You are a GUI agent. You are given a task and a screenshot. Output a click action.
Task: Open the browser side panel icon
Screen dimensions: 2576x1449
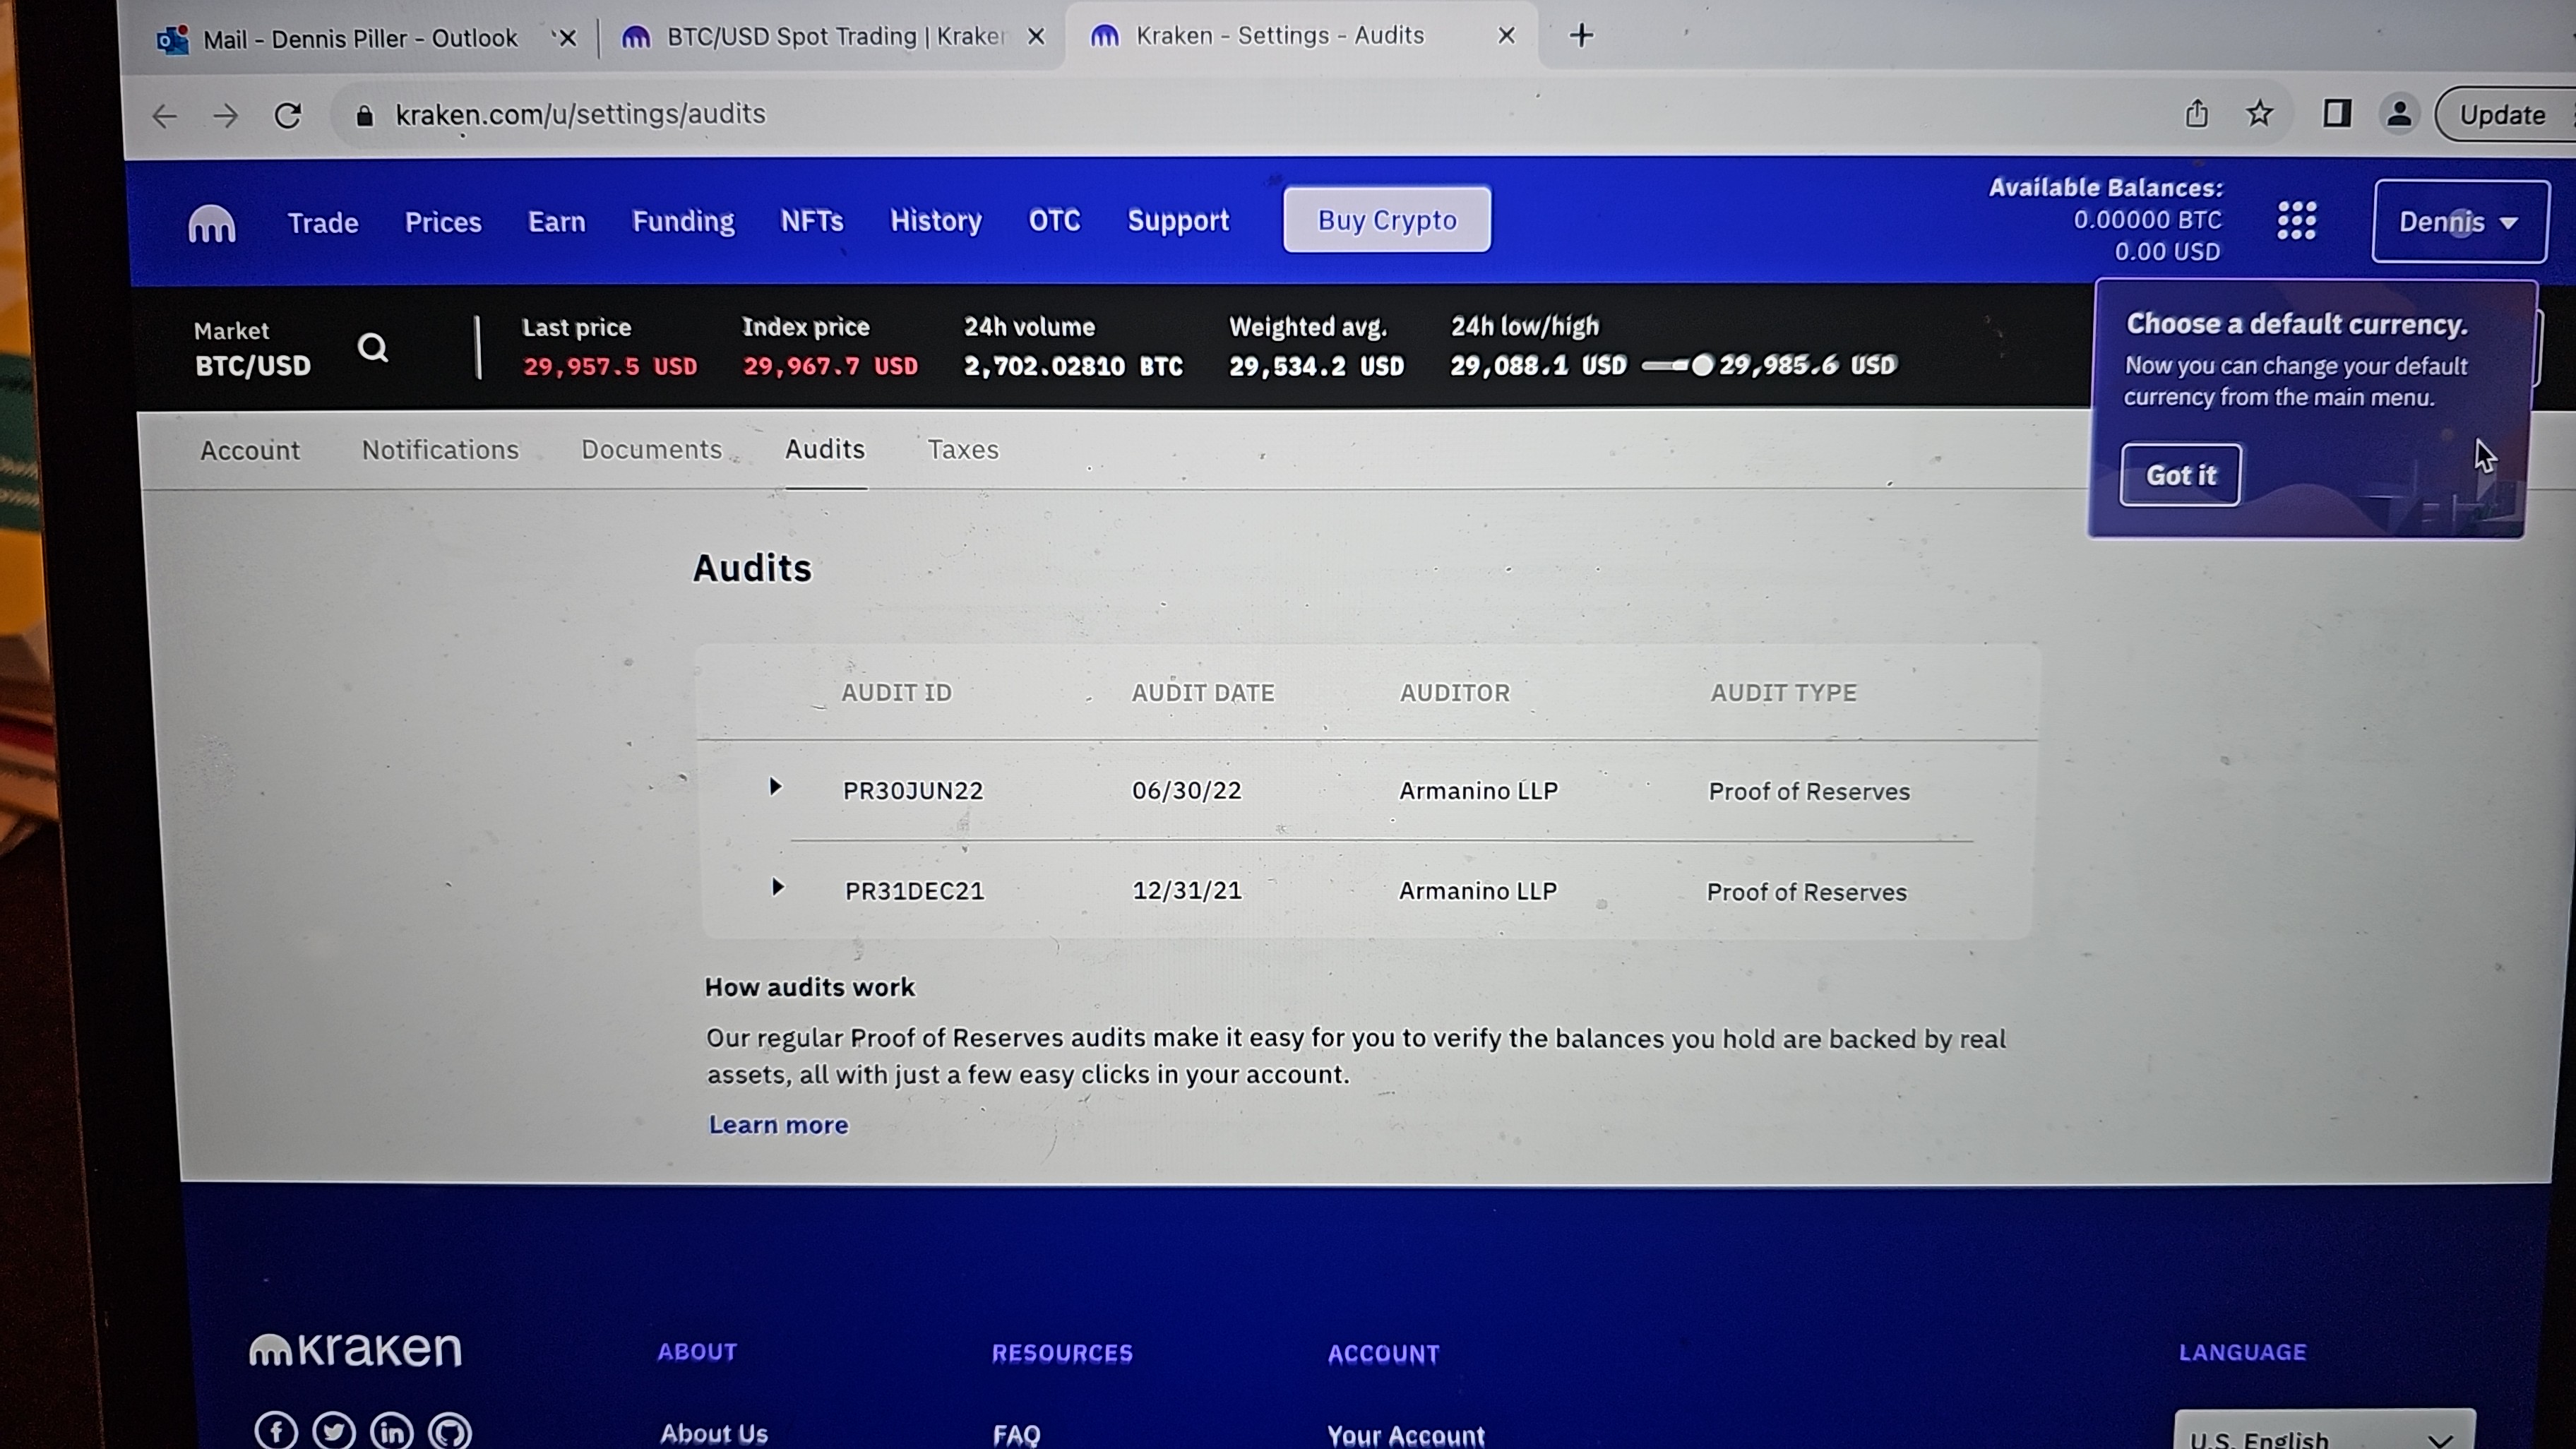(x=2336, y=114)
